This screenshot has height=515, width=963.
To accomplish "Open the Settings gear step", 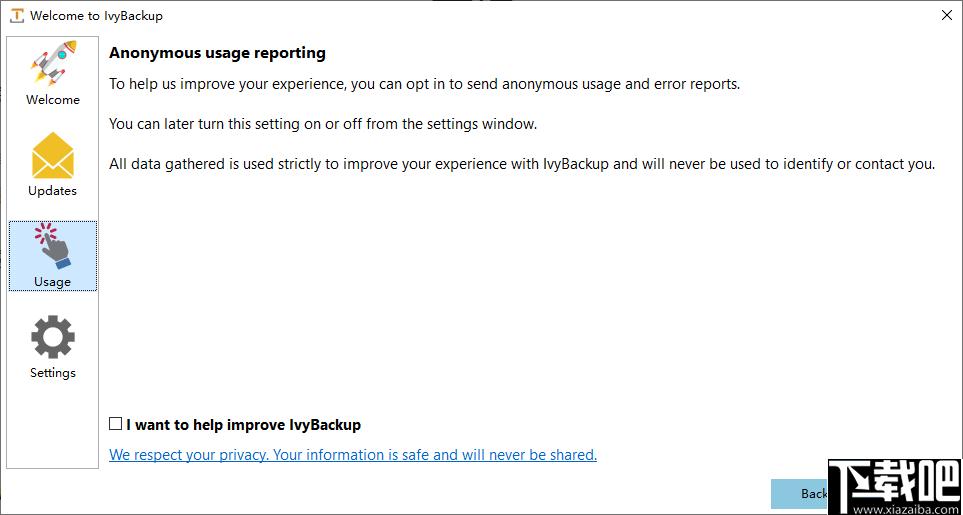I will click(53, 347).
